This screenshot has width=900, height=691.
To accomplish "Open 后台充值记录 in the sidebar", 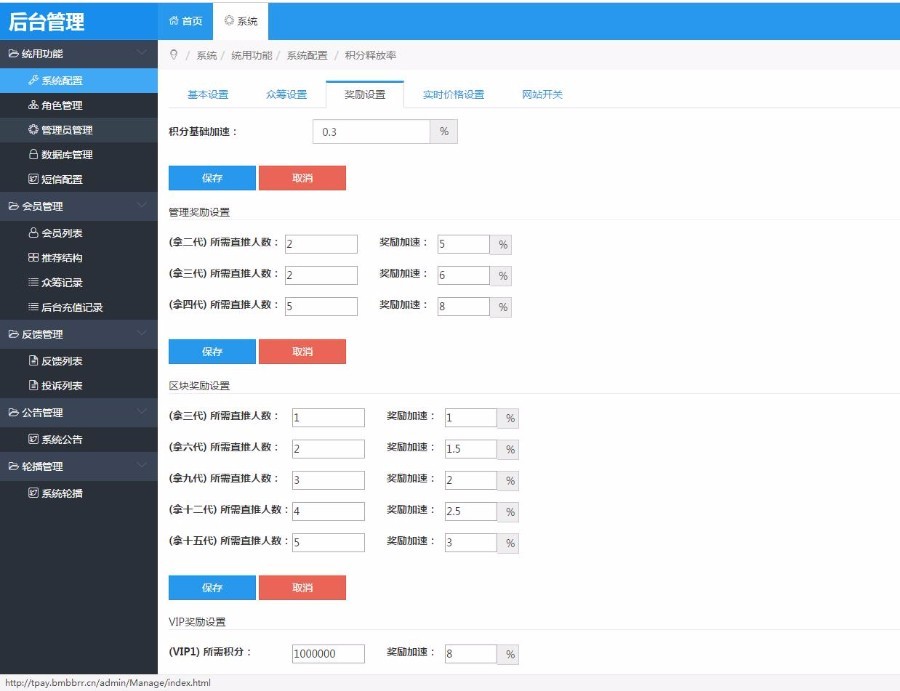I will click(79, 307).
